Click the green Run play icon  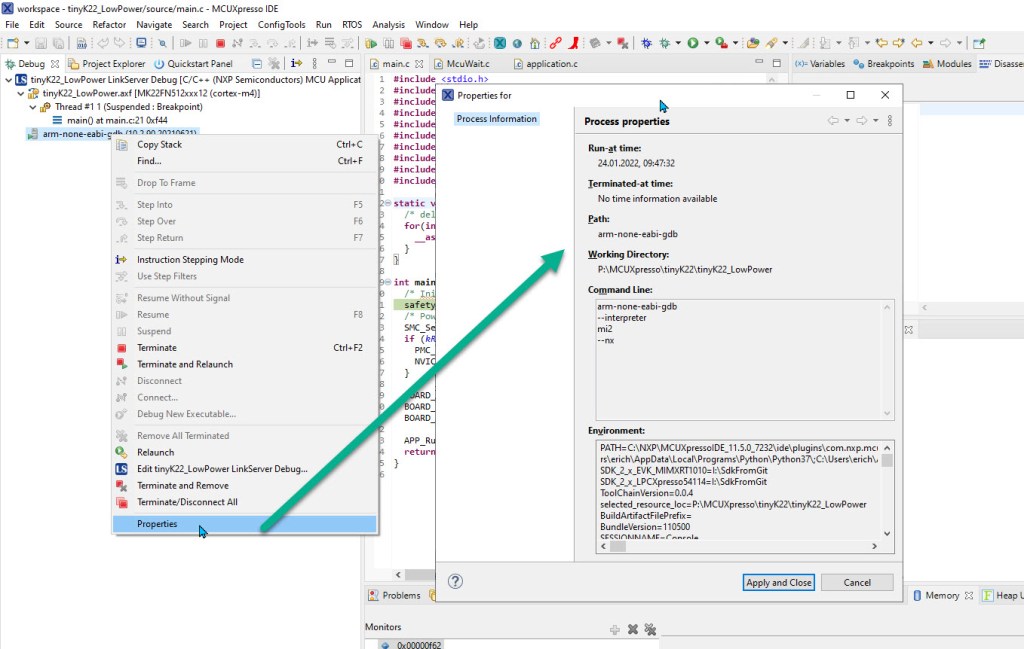(693, 43)
